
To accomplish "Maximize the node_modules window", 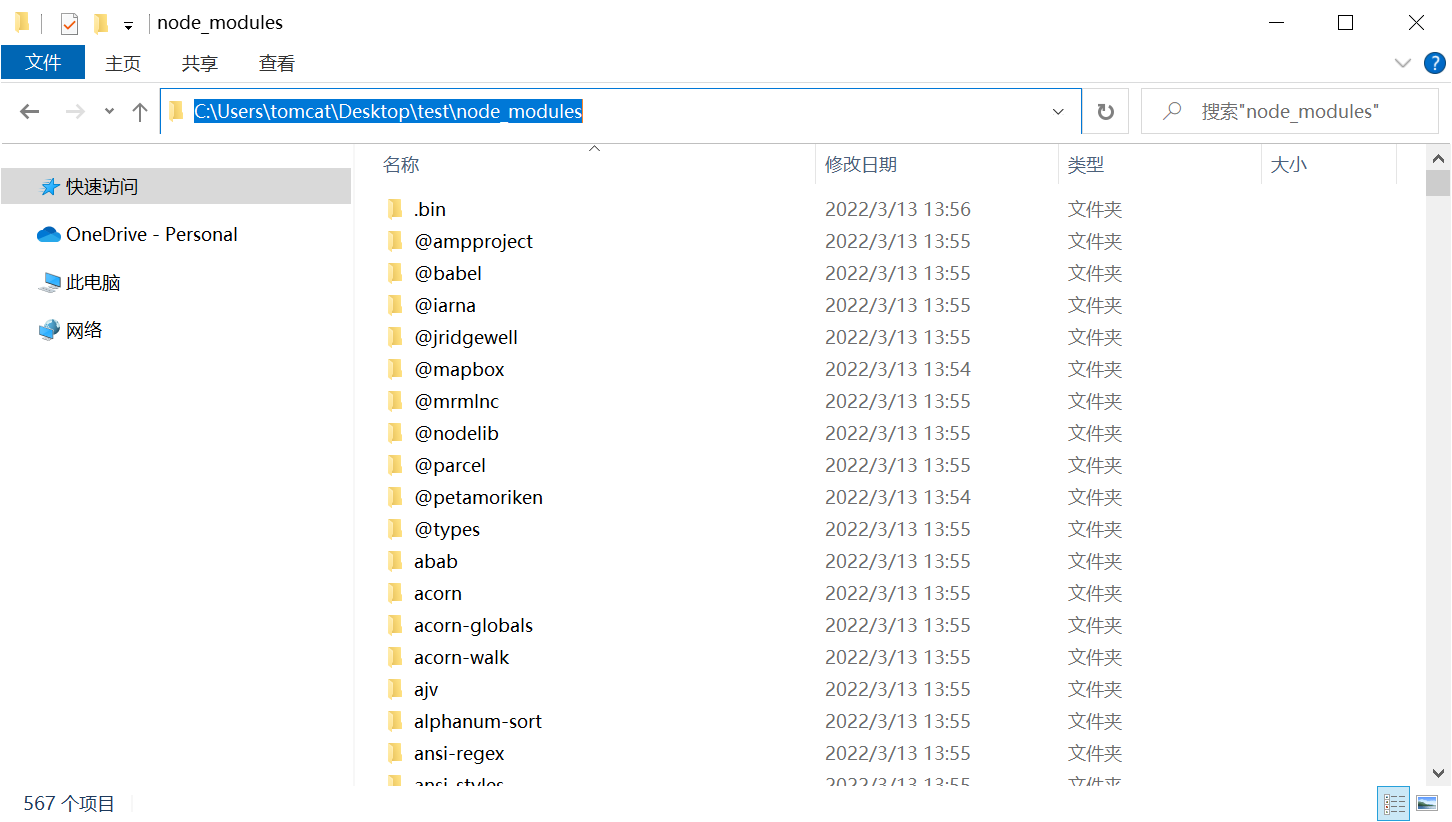I will pyautogui.click(x=1345, y=22).
